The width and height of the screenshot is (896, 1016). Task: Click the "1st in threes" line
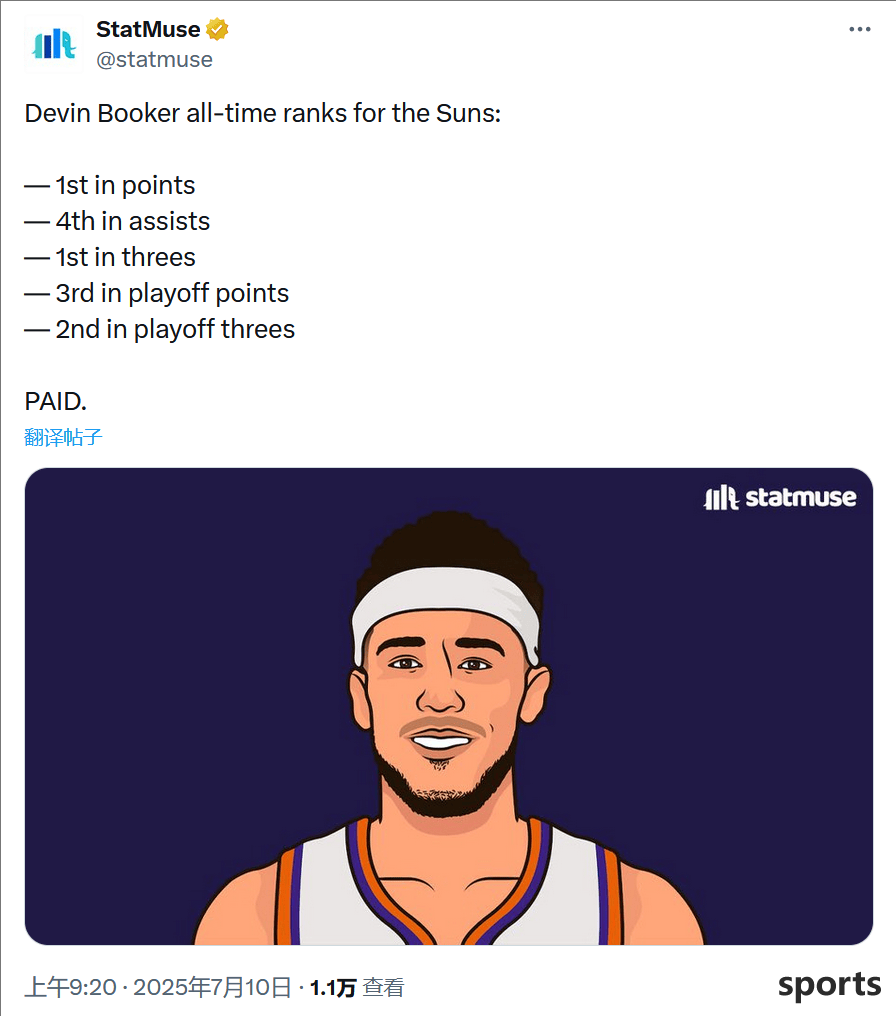tap(109, 257)
